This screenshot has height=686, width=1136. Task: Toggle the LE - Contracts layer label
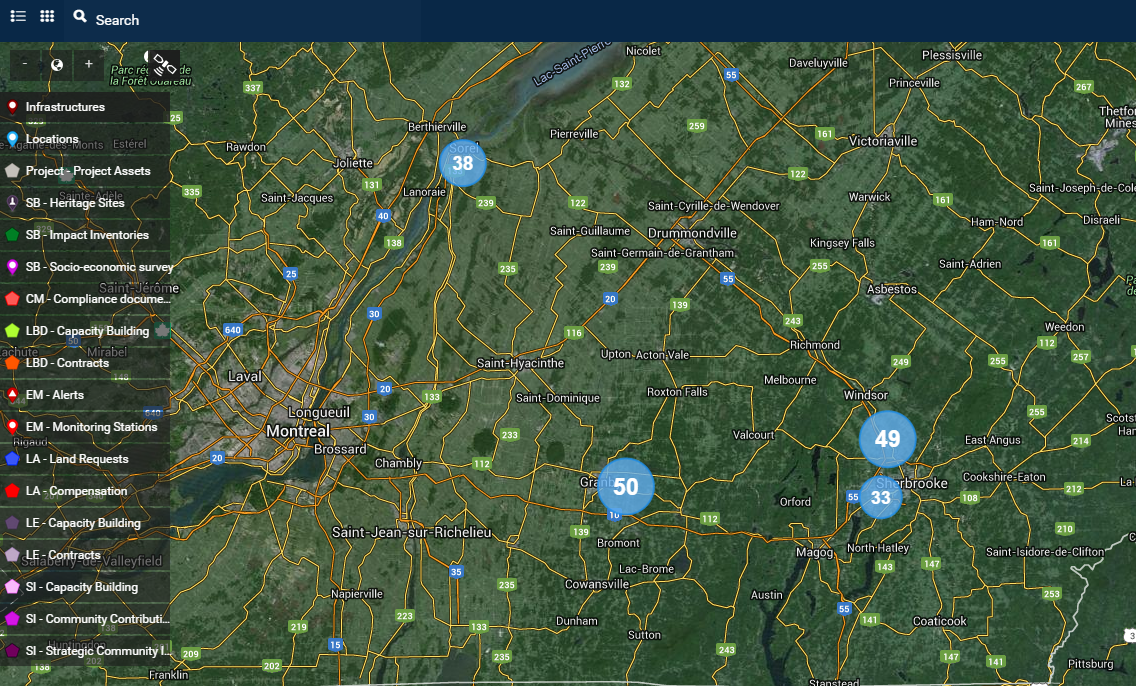63,555
